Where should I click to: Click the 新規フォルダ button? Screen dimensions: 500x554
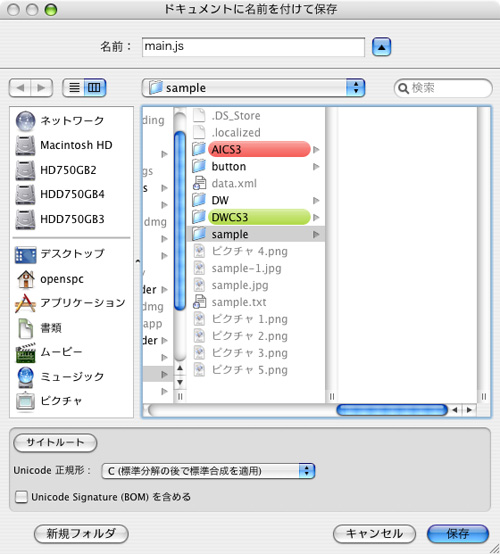coord(81,534)
